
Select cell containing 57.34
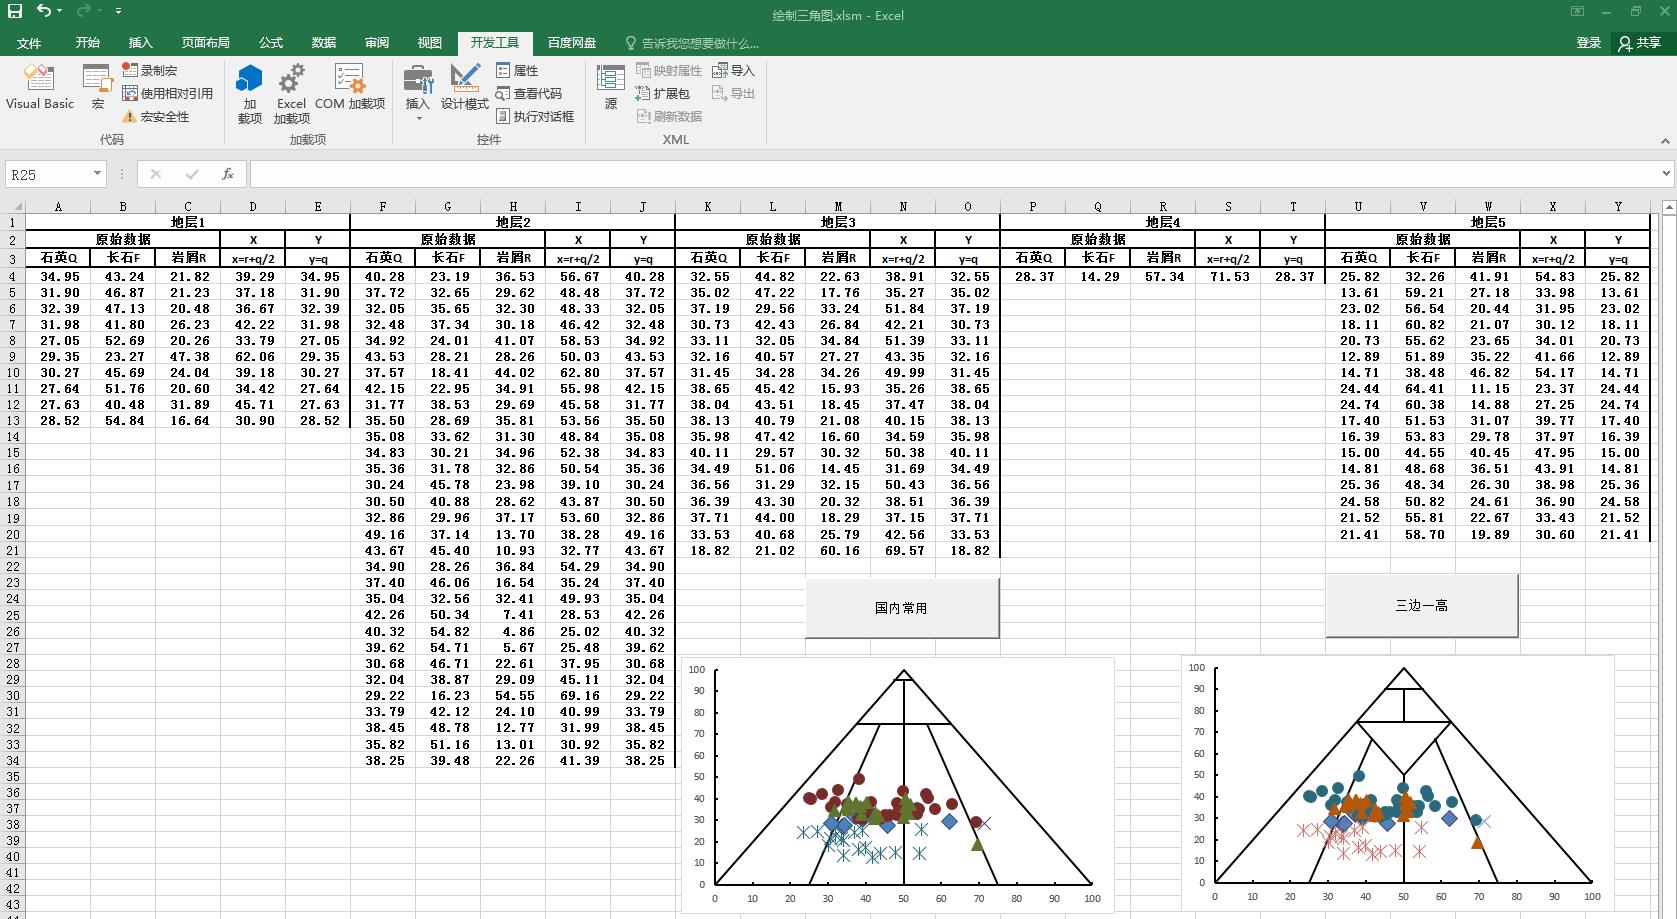1163,276
